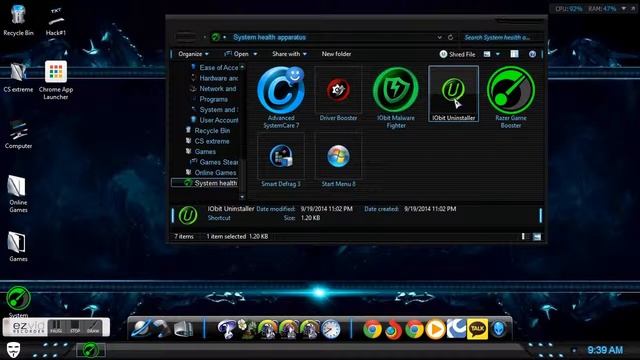The image size is (640, 360).
Task: Click the anonymous mask start button
Action: [x=13, y=350]
